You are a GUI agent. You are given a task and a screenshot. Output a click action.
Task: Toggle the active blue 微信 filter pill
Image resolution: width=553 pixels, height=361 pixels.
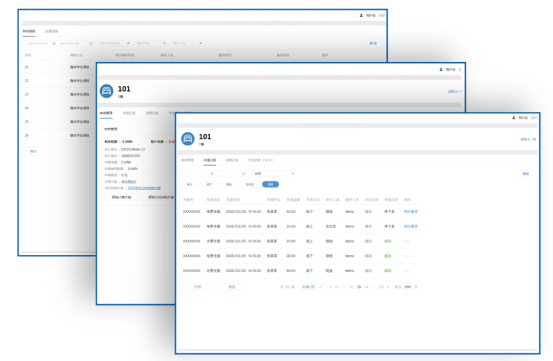(x=271, y=184)
